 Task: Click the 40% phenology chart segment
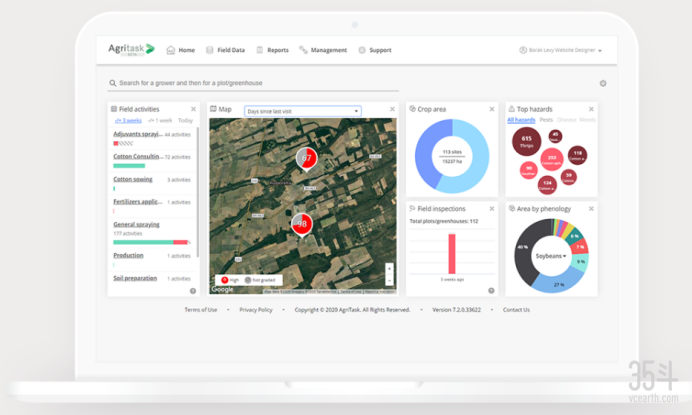click(x=524, y=247)
